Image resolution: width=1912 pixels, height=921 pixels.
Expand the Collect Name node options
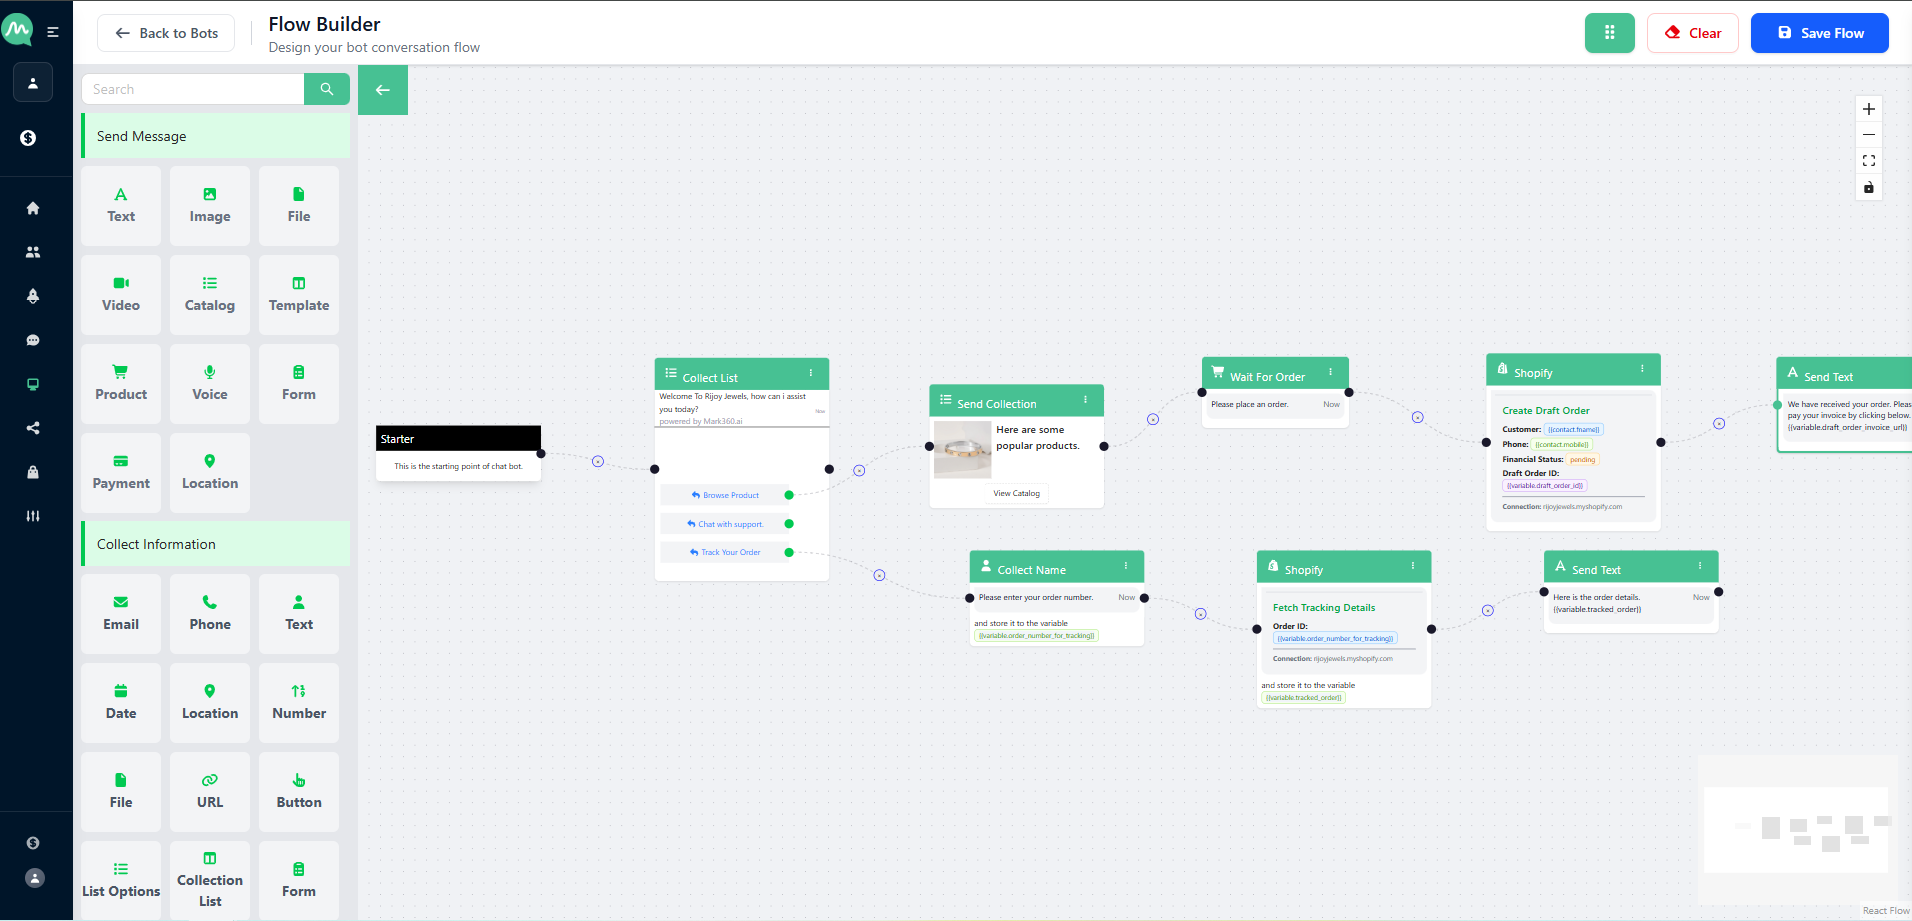(1126, 566)
